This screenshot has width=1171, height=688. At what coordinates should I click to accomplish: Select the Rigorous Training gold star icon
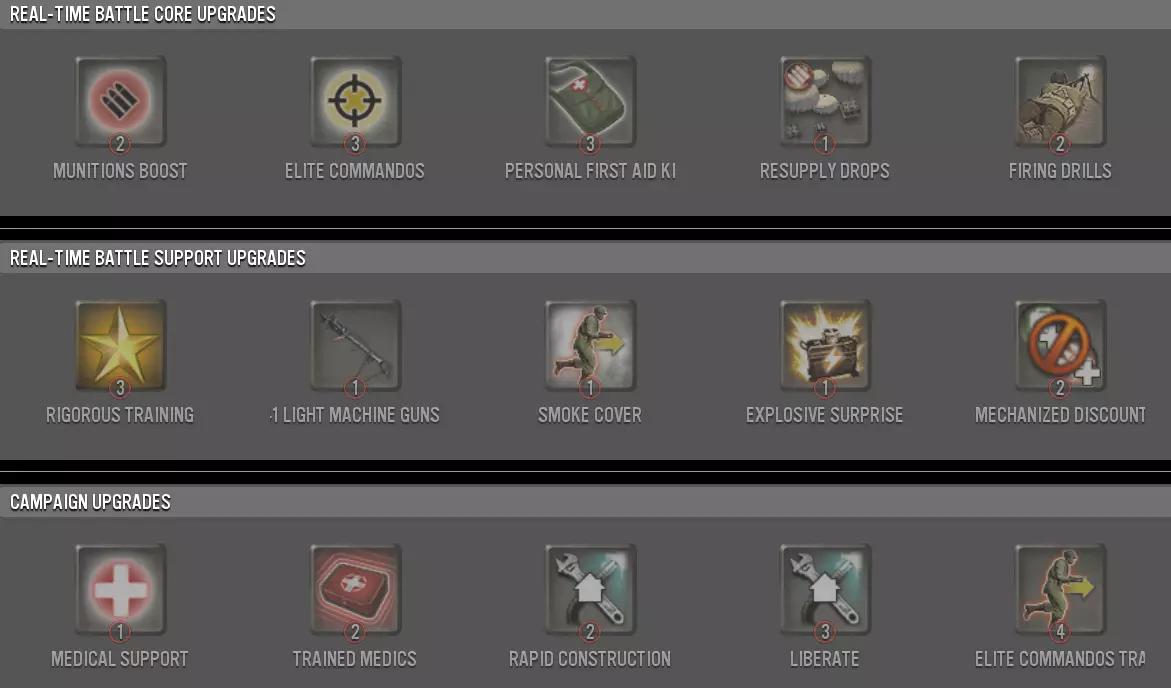(120, 346)
